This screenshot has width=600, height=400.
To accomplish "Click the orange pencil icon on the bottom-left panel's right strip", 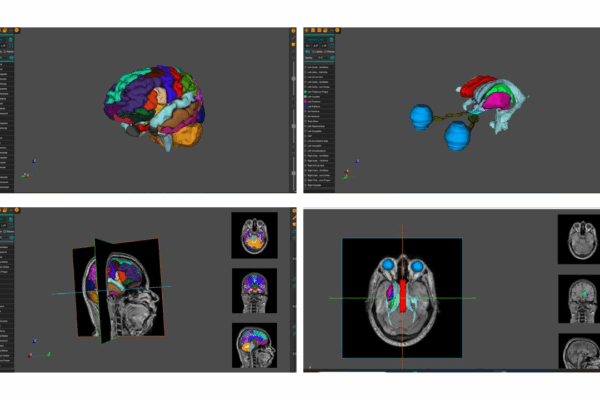I will click(294, 217).
